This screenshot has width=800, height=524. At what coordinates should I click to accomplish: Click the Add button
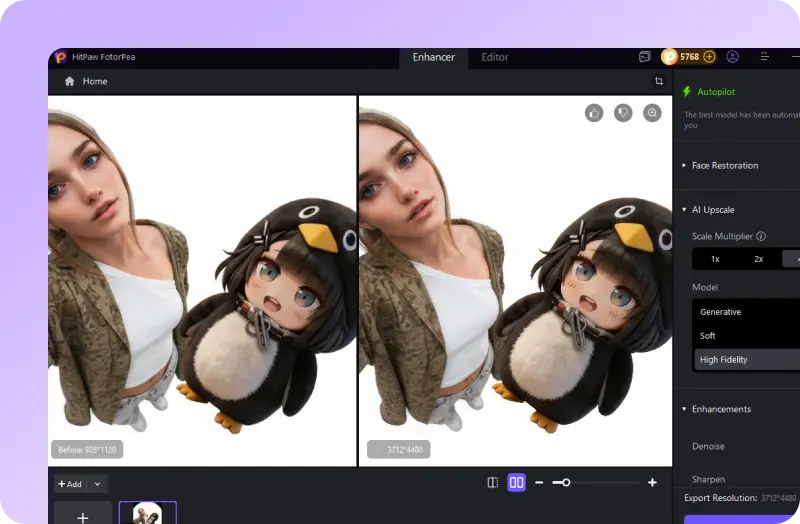pyautogui.click(x=70, y=484)
